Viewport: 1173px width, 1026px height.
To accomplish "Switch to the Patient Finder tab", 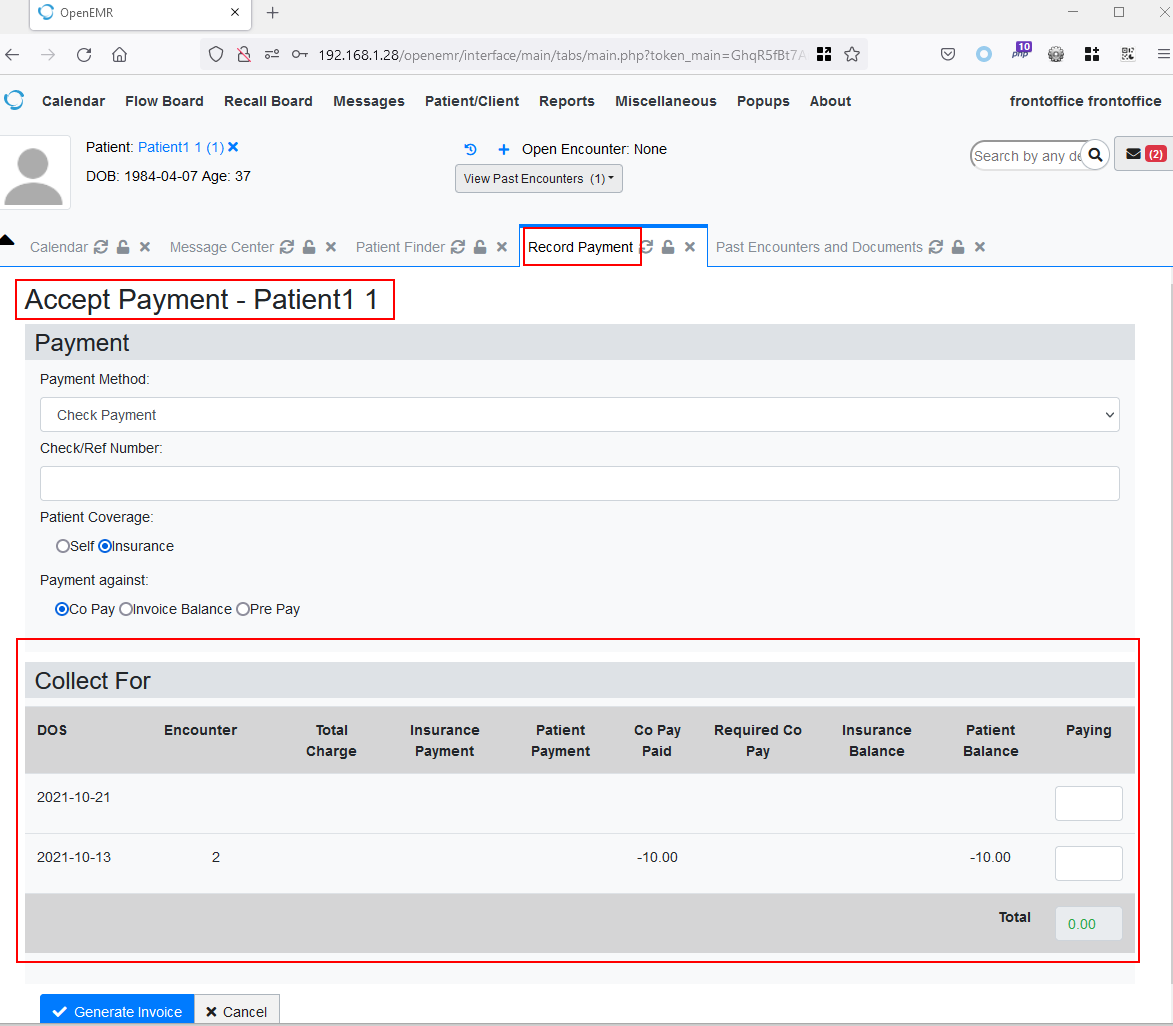I will [x=400, y=247].
